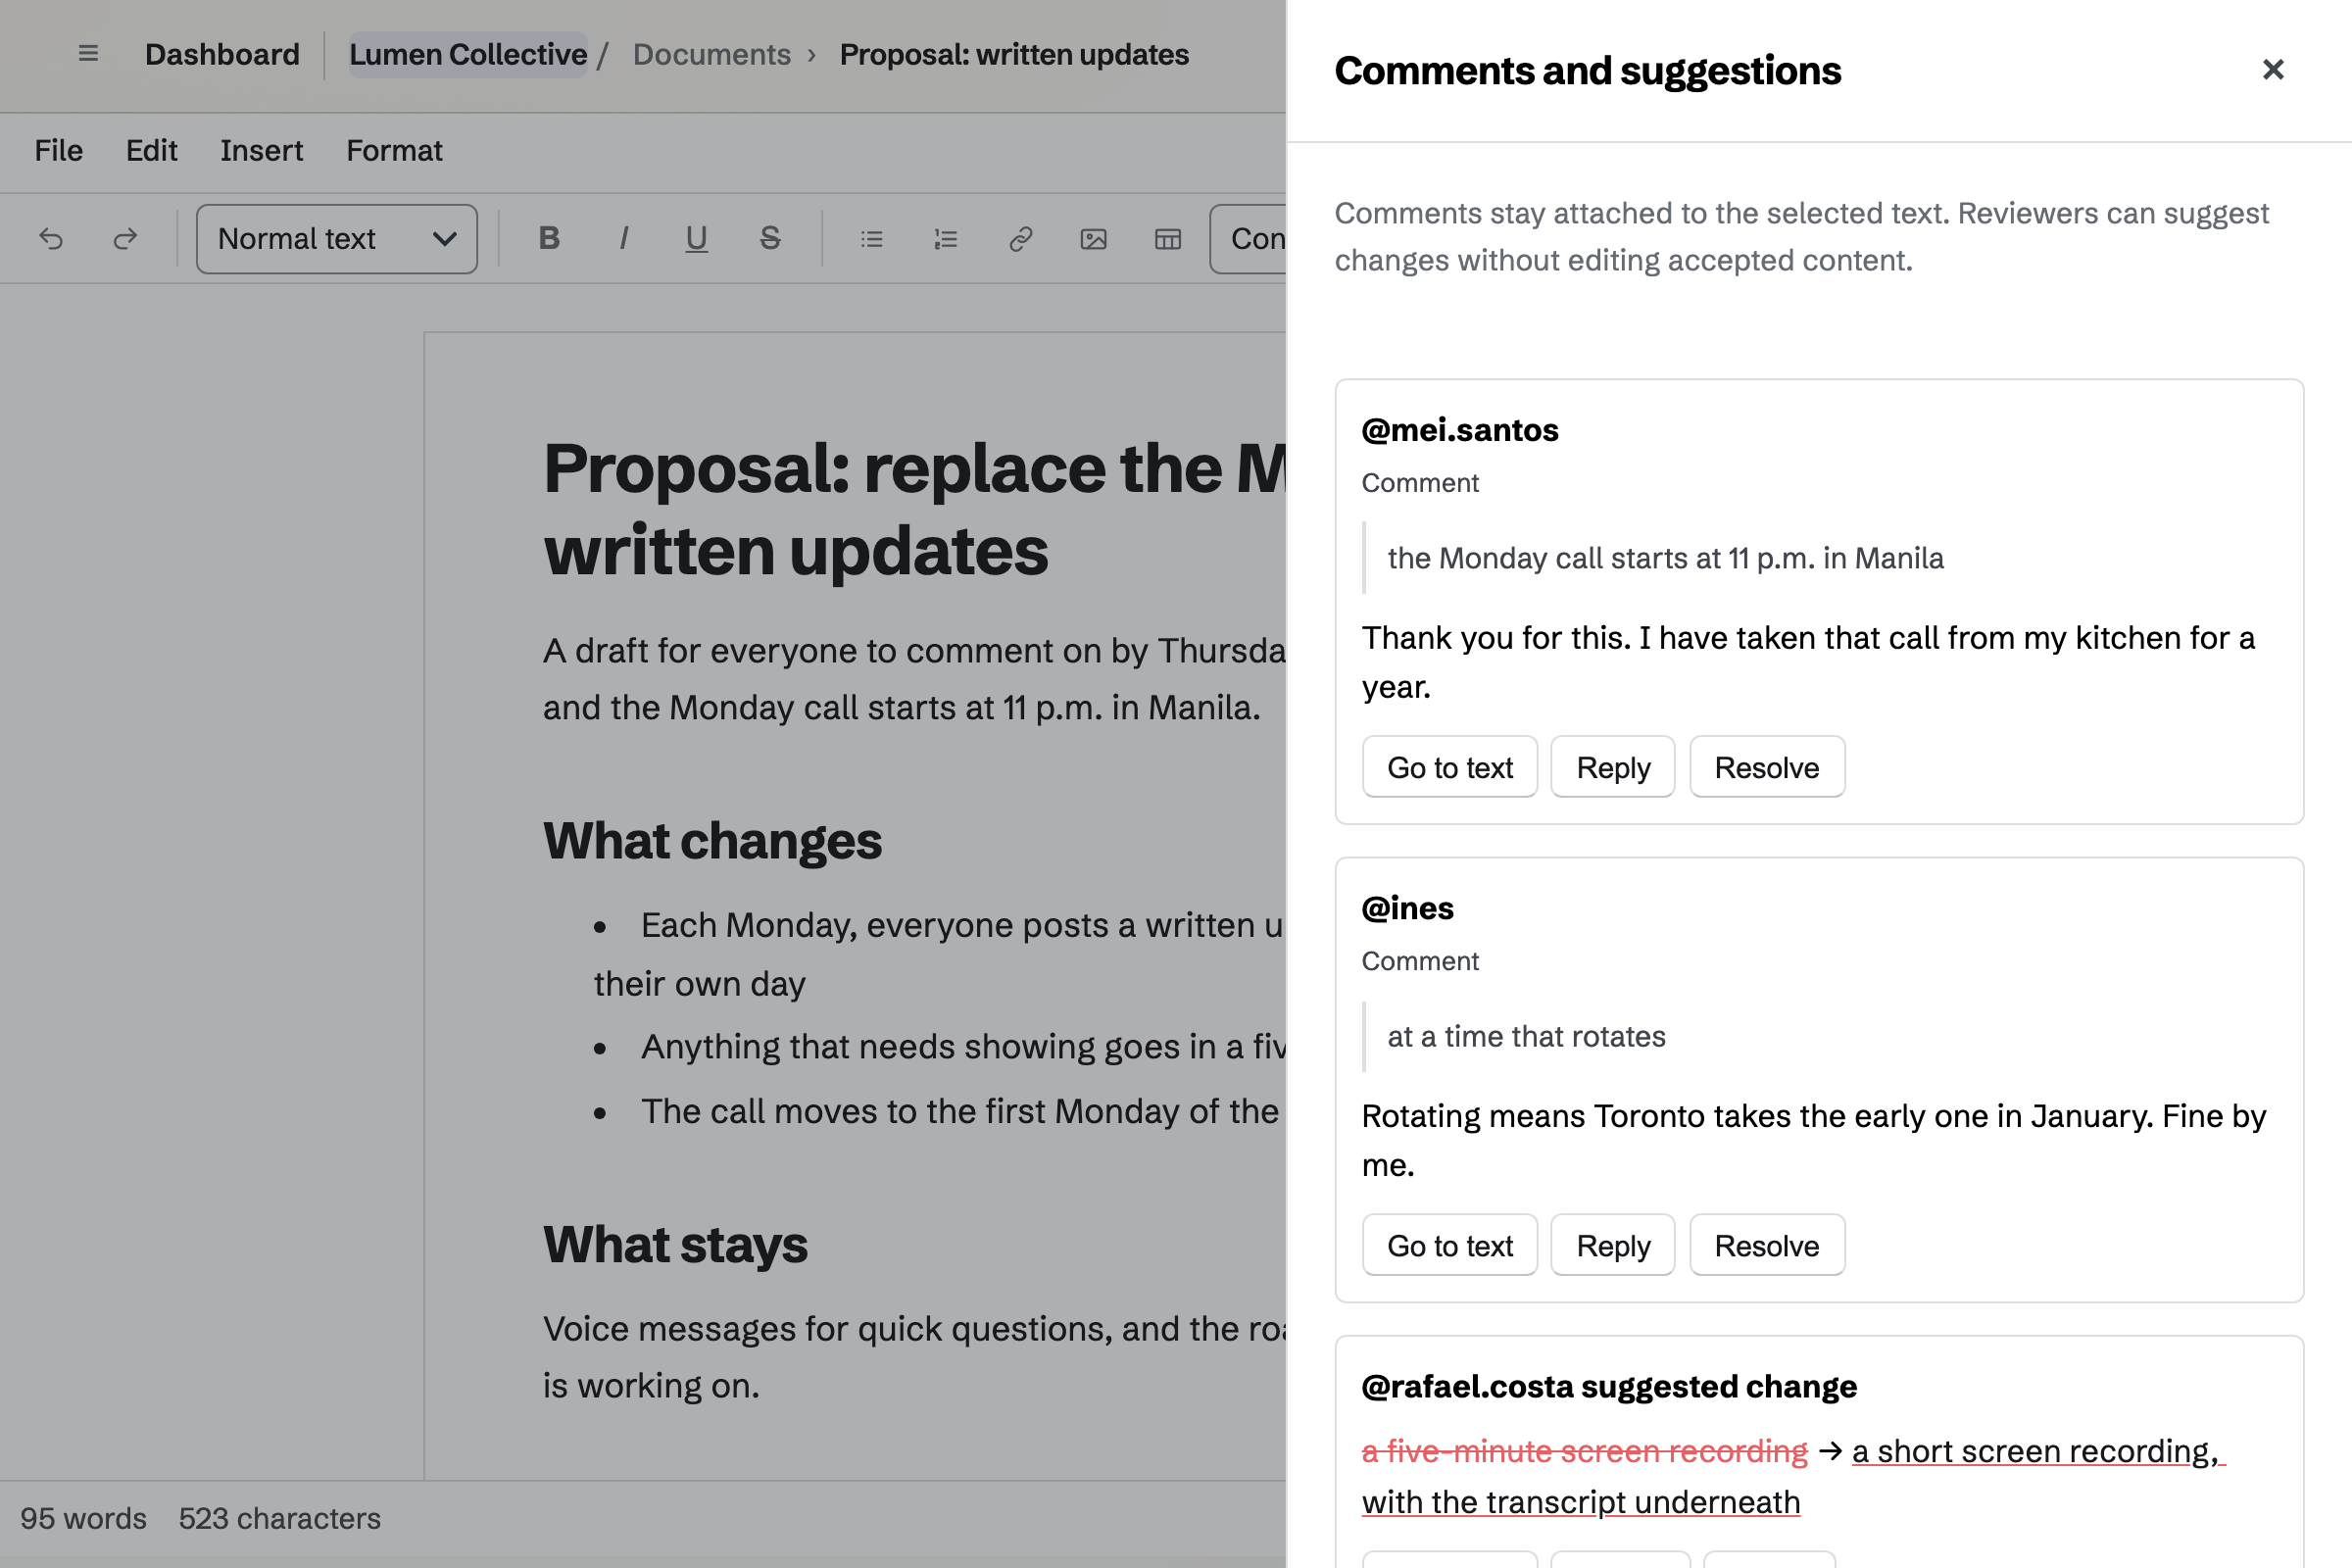Click the 'What stays' heading

[x=675, y=1245]
